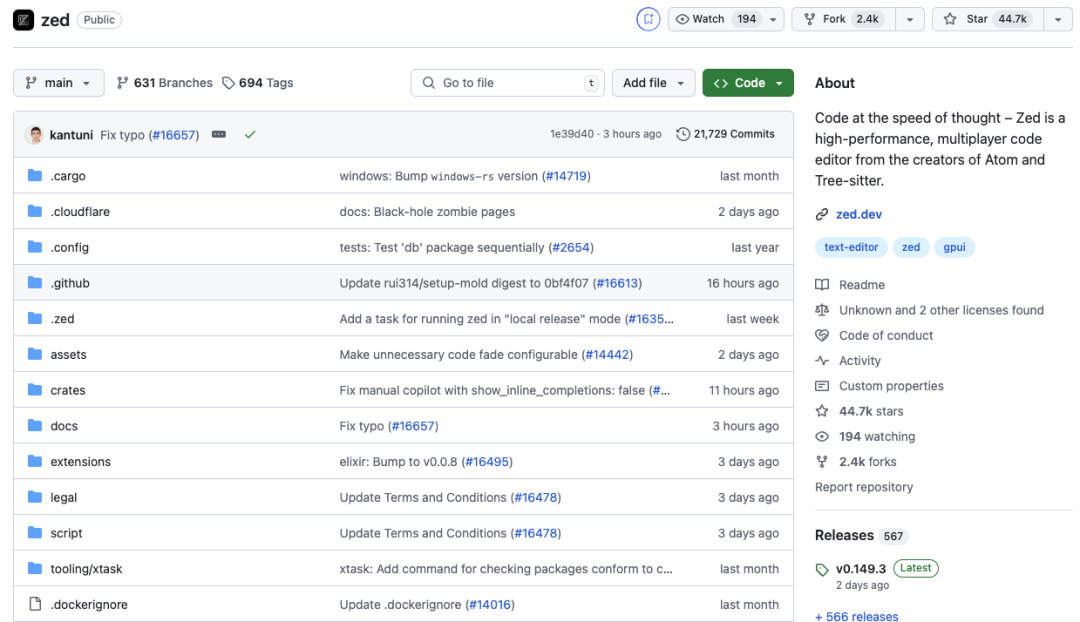Viewport: 1080px width, 622px height.
Task: Select the gpui topic tag
Action: click(x=954, y=247)
